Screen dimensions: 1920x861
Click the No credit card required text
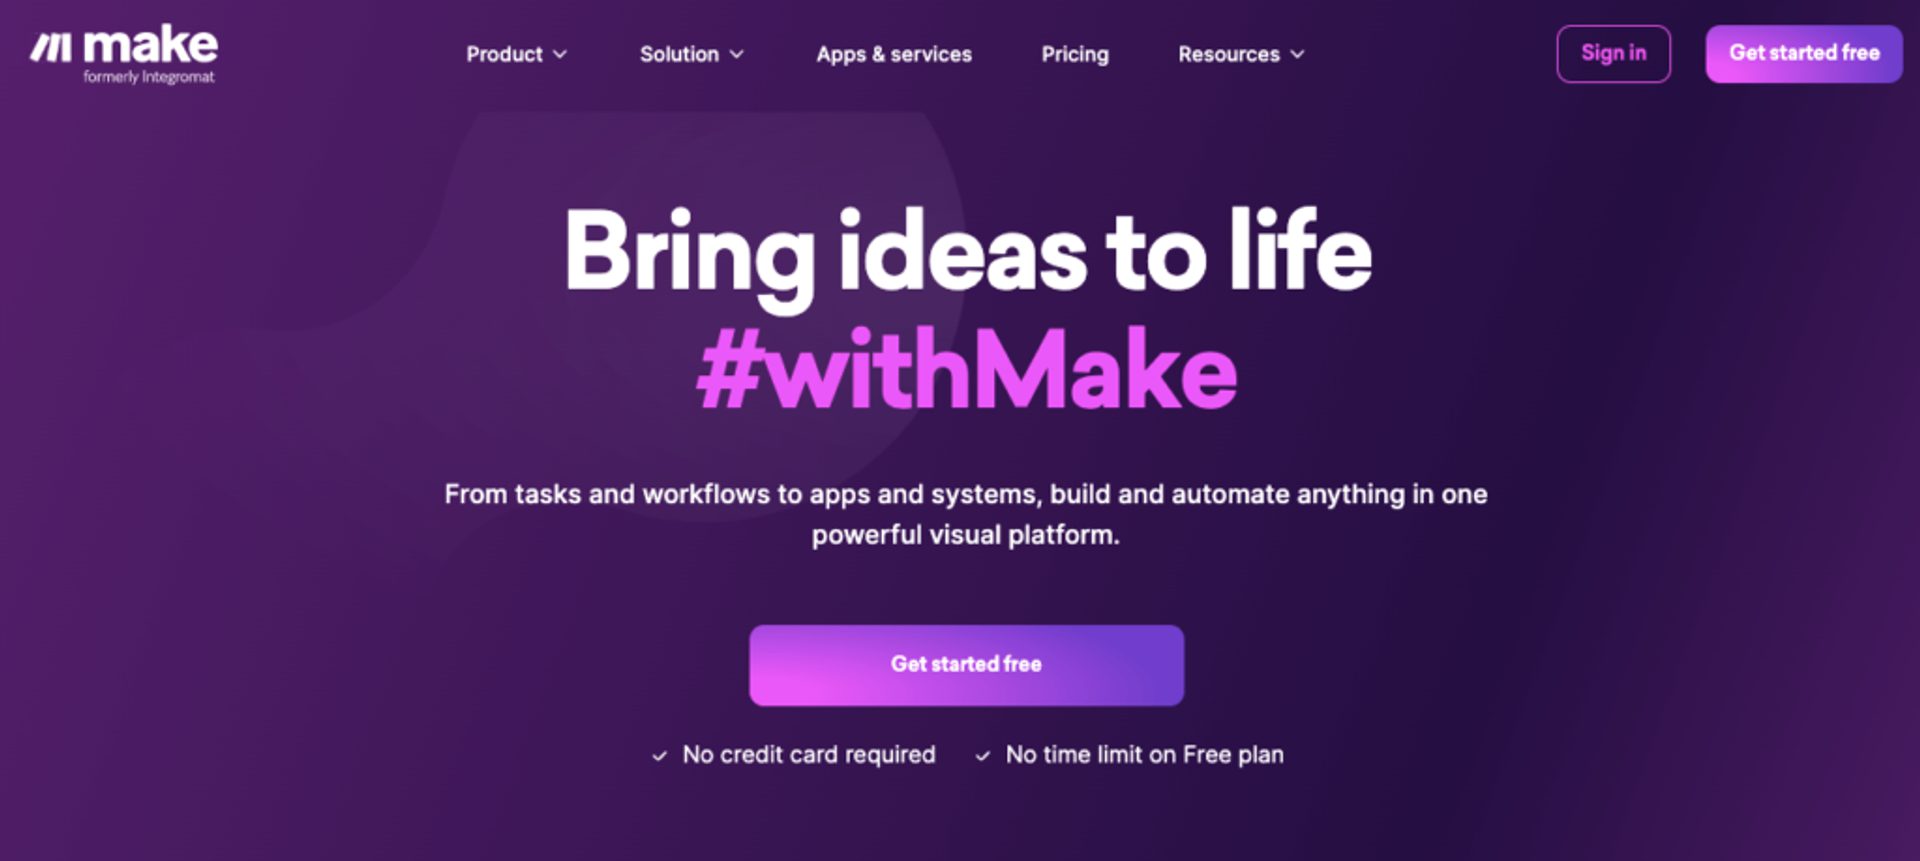point(809,755)
